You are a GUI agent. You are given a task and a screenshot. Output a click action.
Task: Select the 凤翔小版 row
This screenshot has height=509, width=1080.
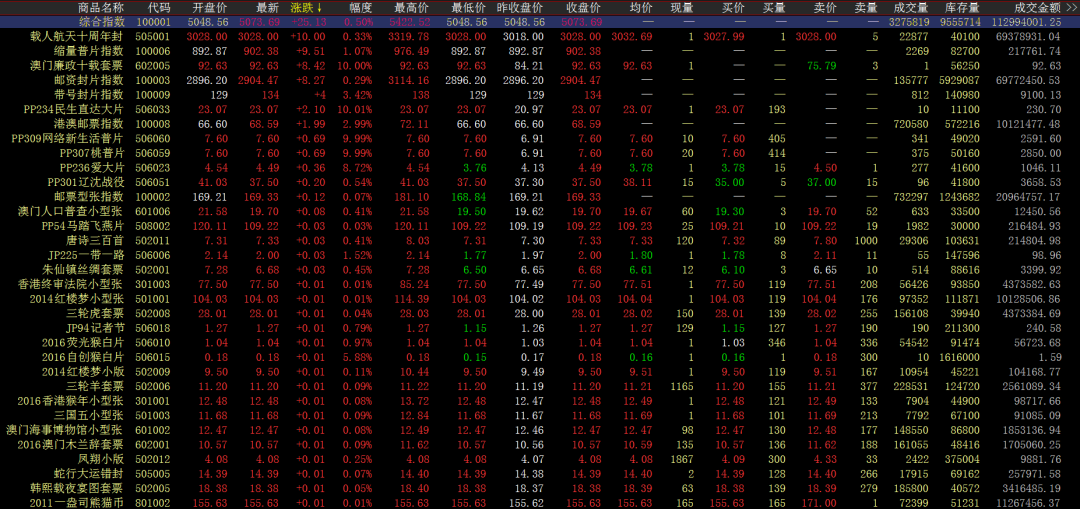coord(540,459)
